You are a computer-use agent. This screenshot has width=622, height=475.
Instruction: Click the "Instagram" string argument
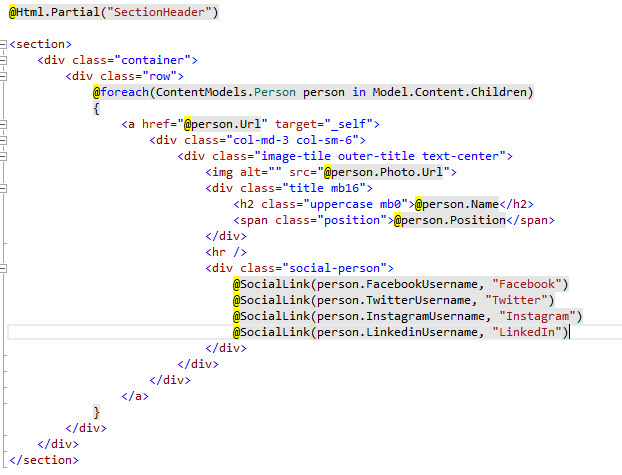point(538,317)
